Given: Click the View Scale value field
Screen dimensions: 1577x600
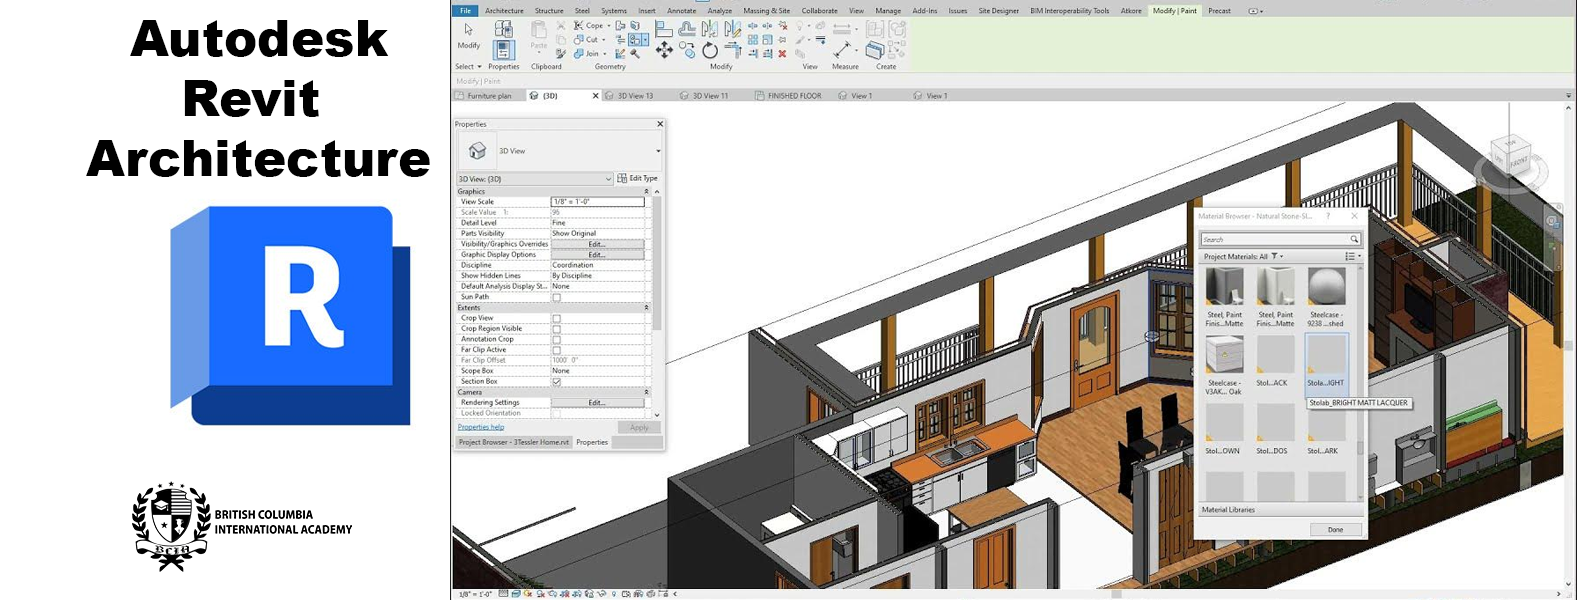Looking at the screenshot, I should coord(597,202).
